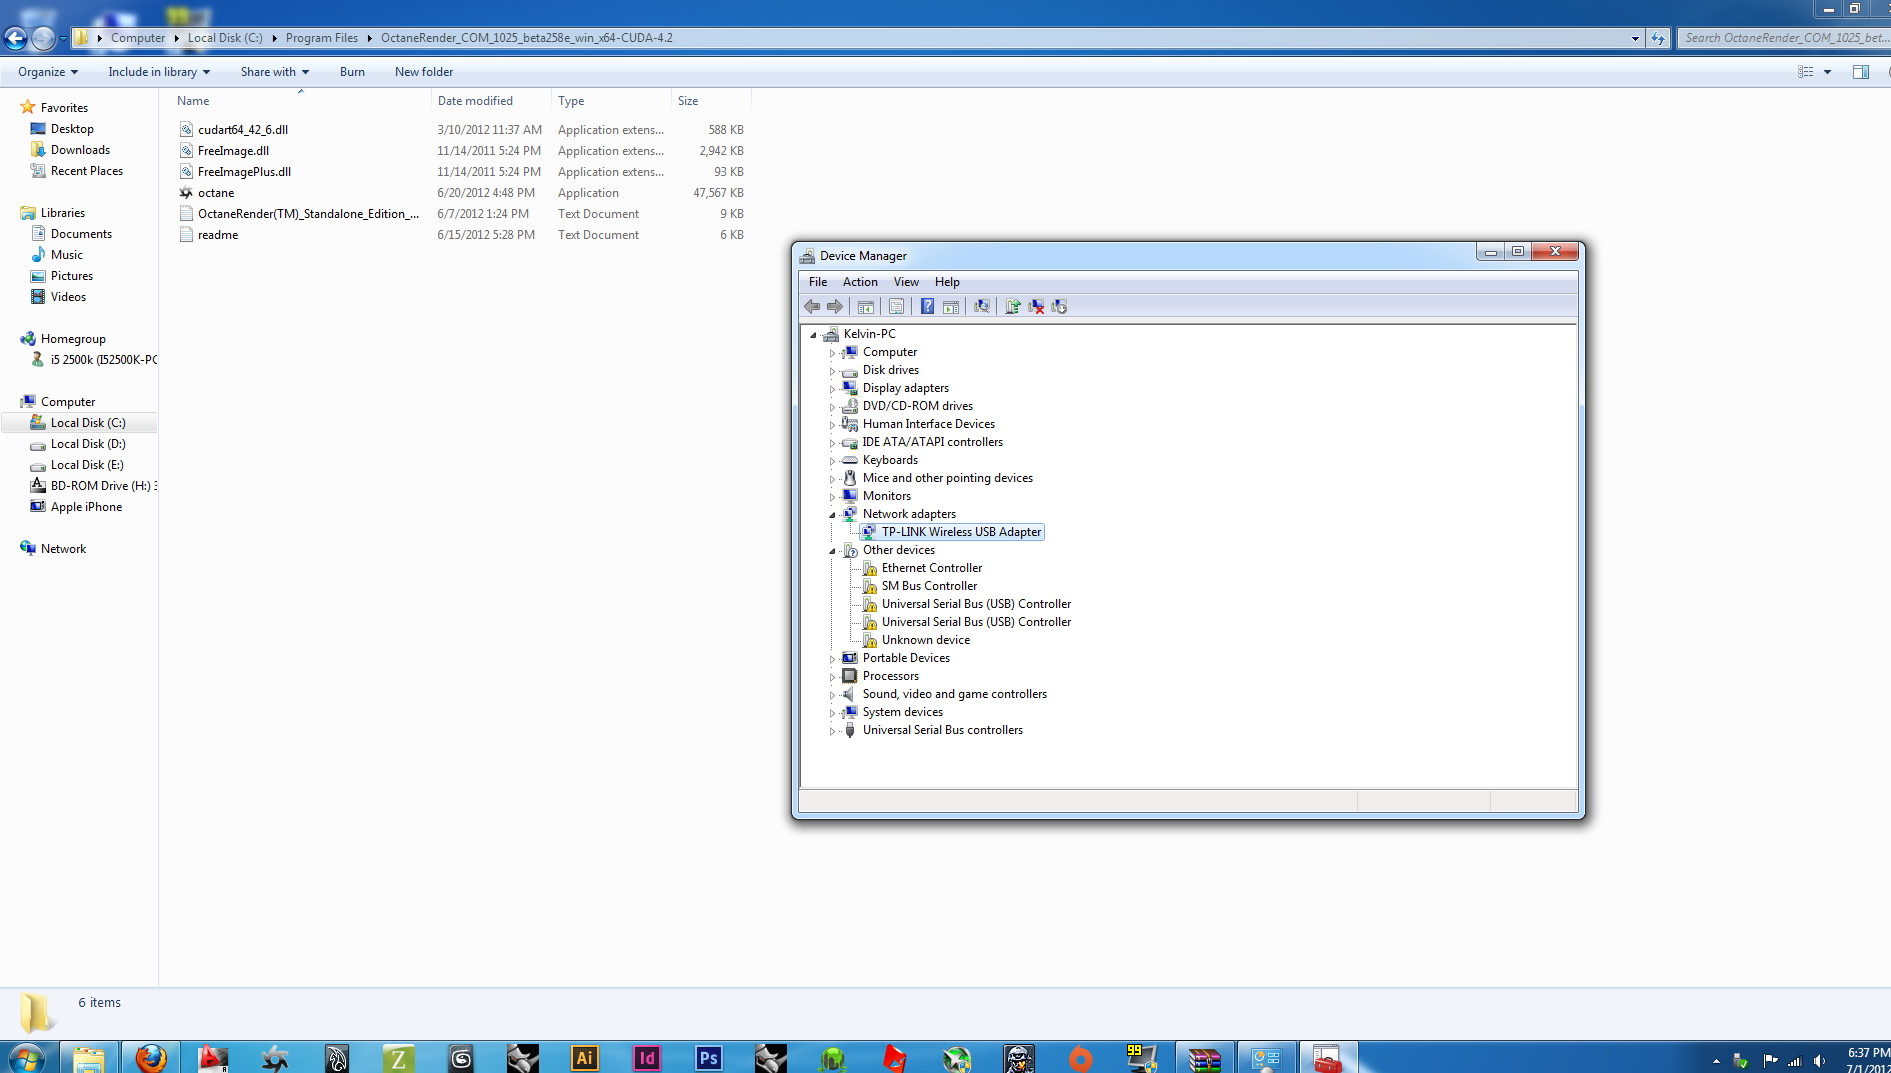Open Local Disk (D:) in navigation pane

[x=88, y=444]
